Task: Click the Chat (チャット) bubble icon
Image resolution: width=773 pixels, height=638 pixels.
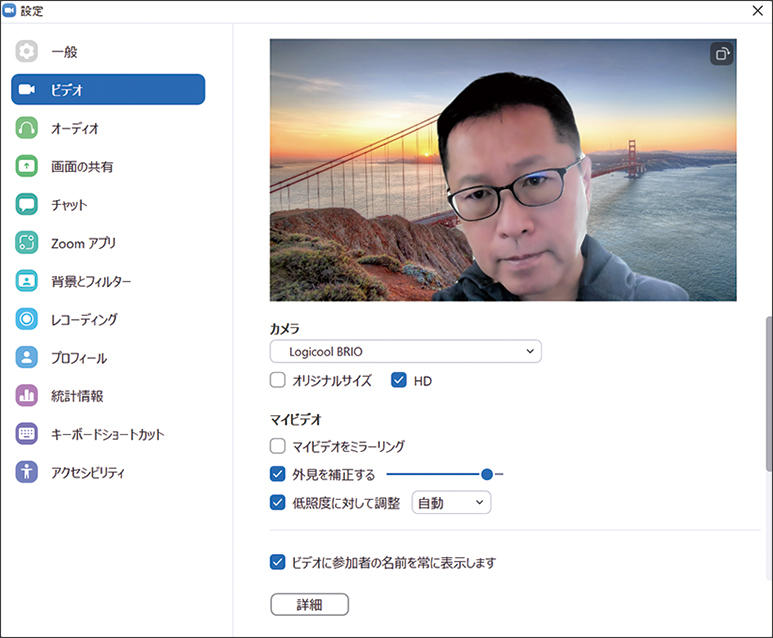Action: click(27, 204)
